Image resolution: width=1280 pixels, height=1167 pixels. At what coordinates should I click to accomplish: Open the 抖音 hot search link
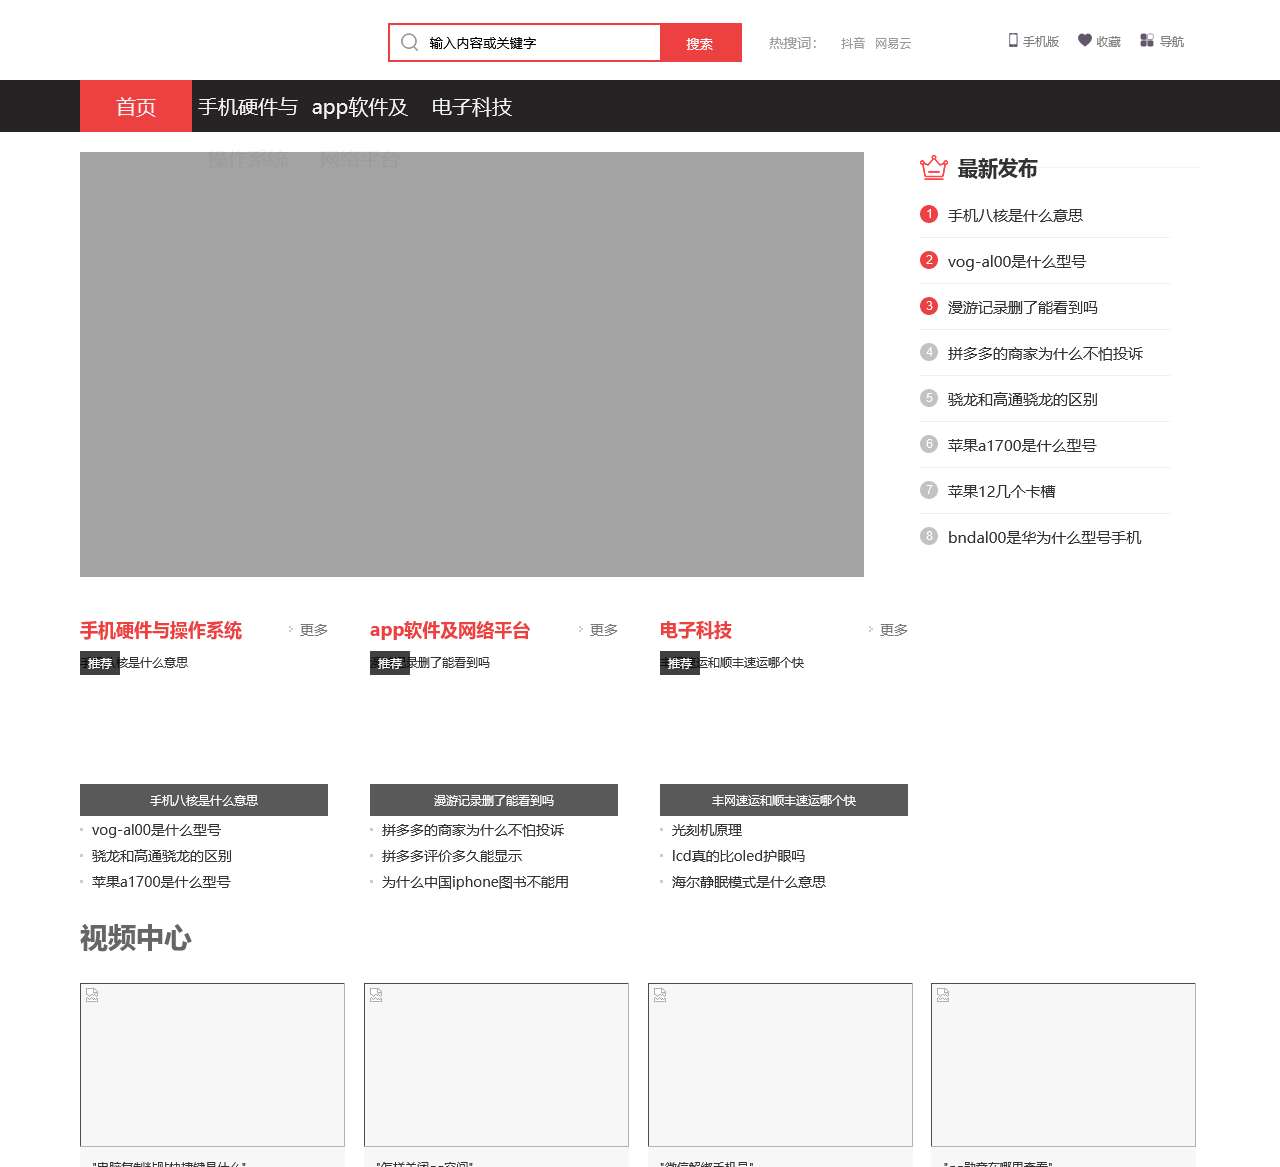point(852,43)
